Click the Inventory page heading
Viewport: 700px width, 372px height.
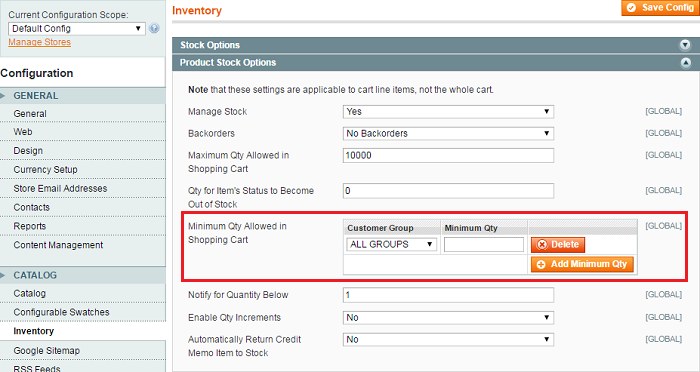click(197, 10)
